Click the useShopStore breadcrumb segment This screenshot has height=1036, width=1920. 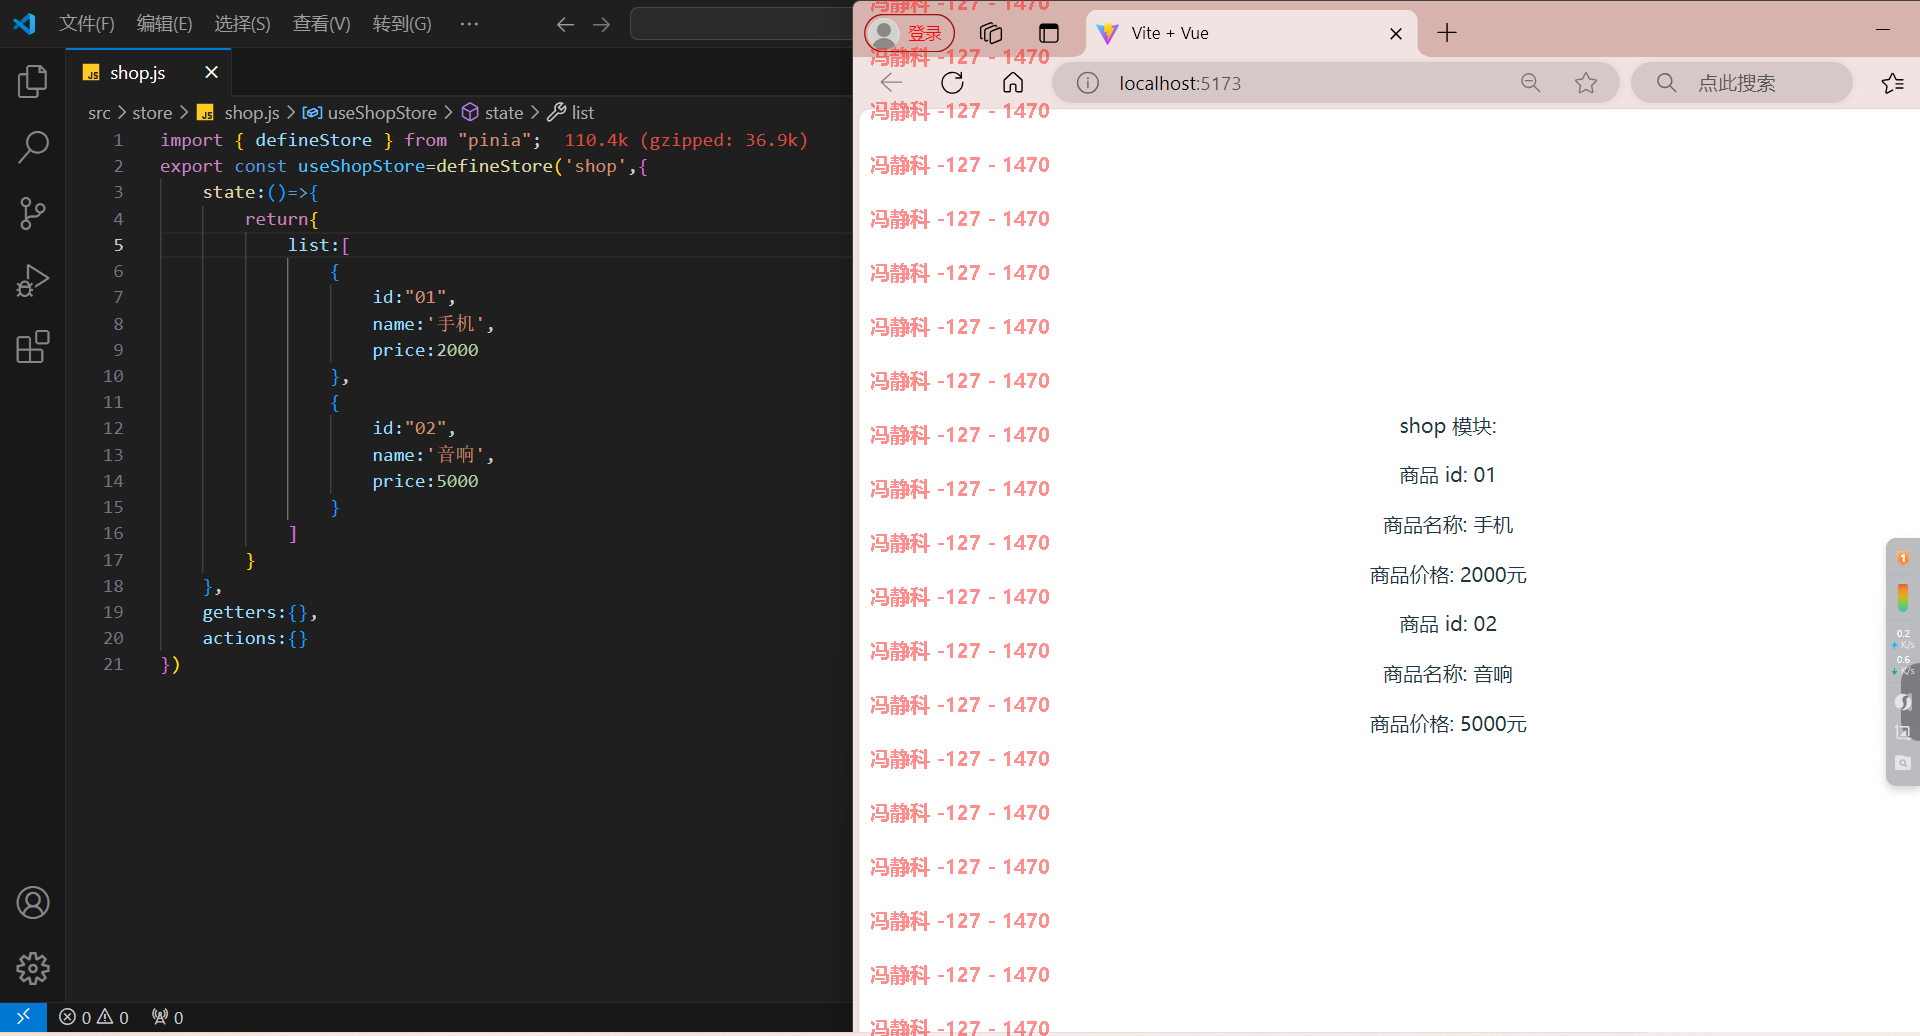click(x=370, y=113)
